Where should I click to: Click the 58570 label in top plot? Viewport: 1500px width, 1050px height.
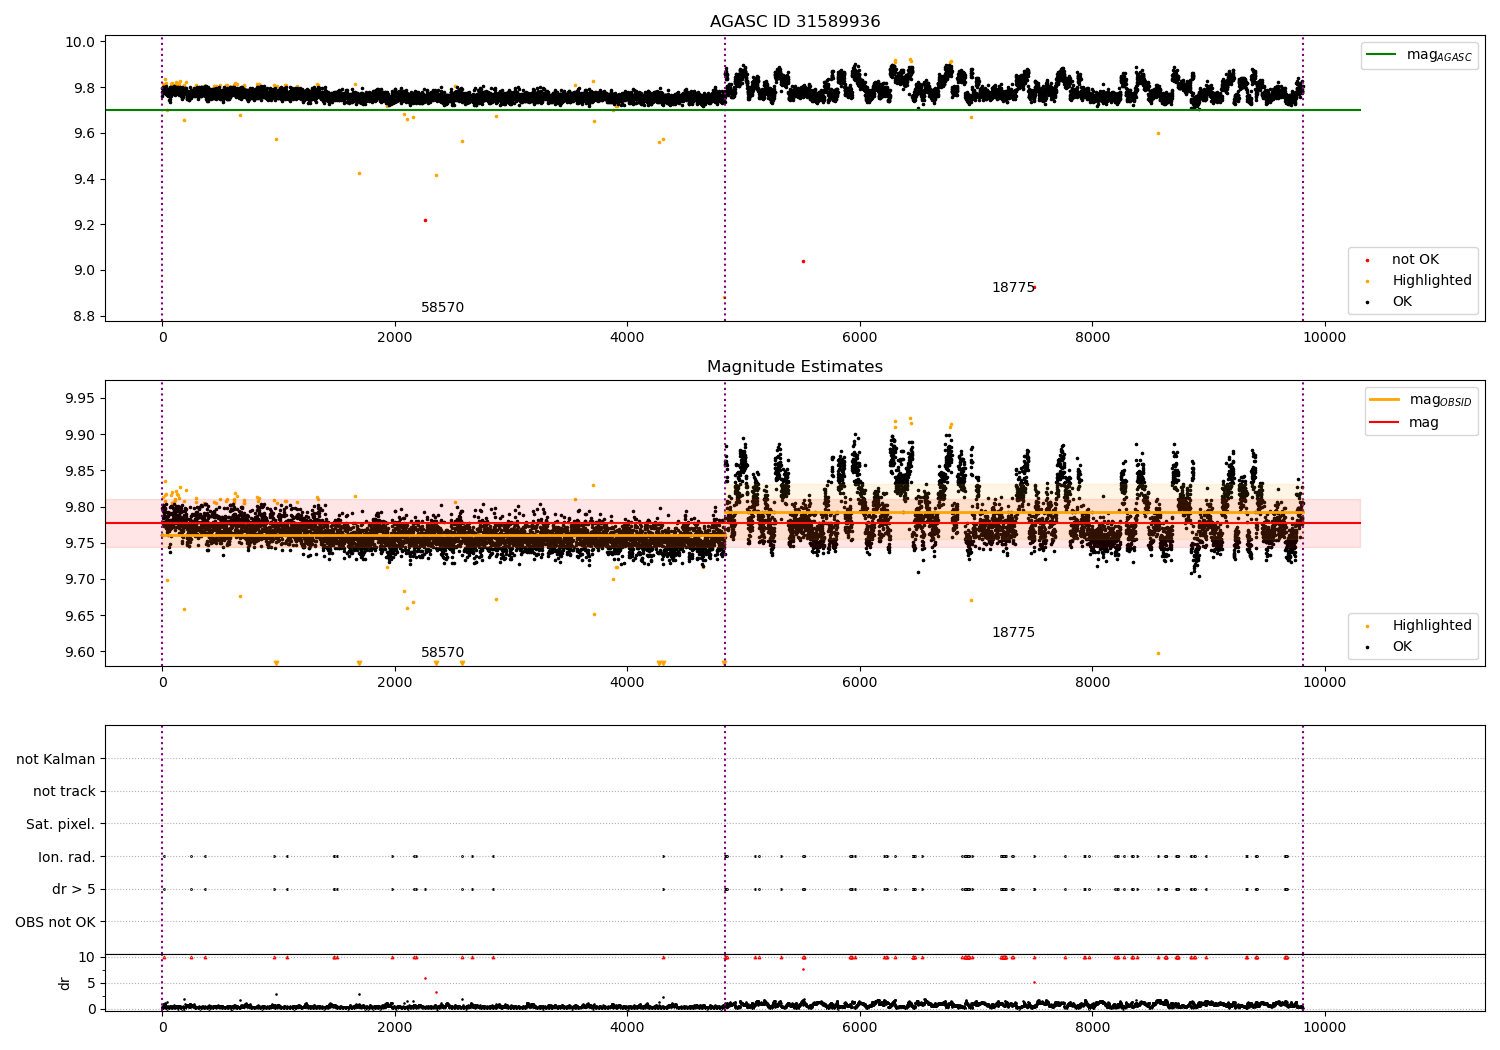pyautogui.click(x=442, y=308)
